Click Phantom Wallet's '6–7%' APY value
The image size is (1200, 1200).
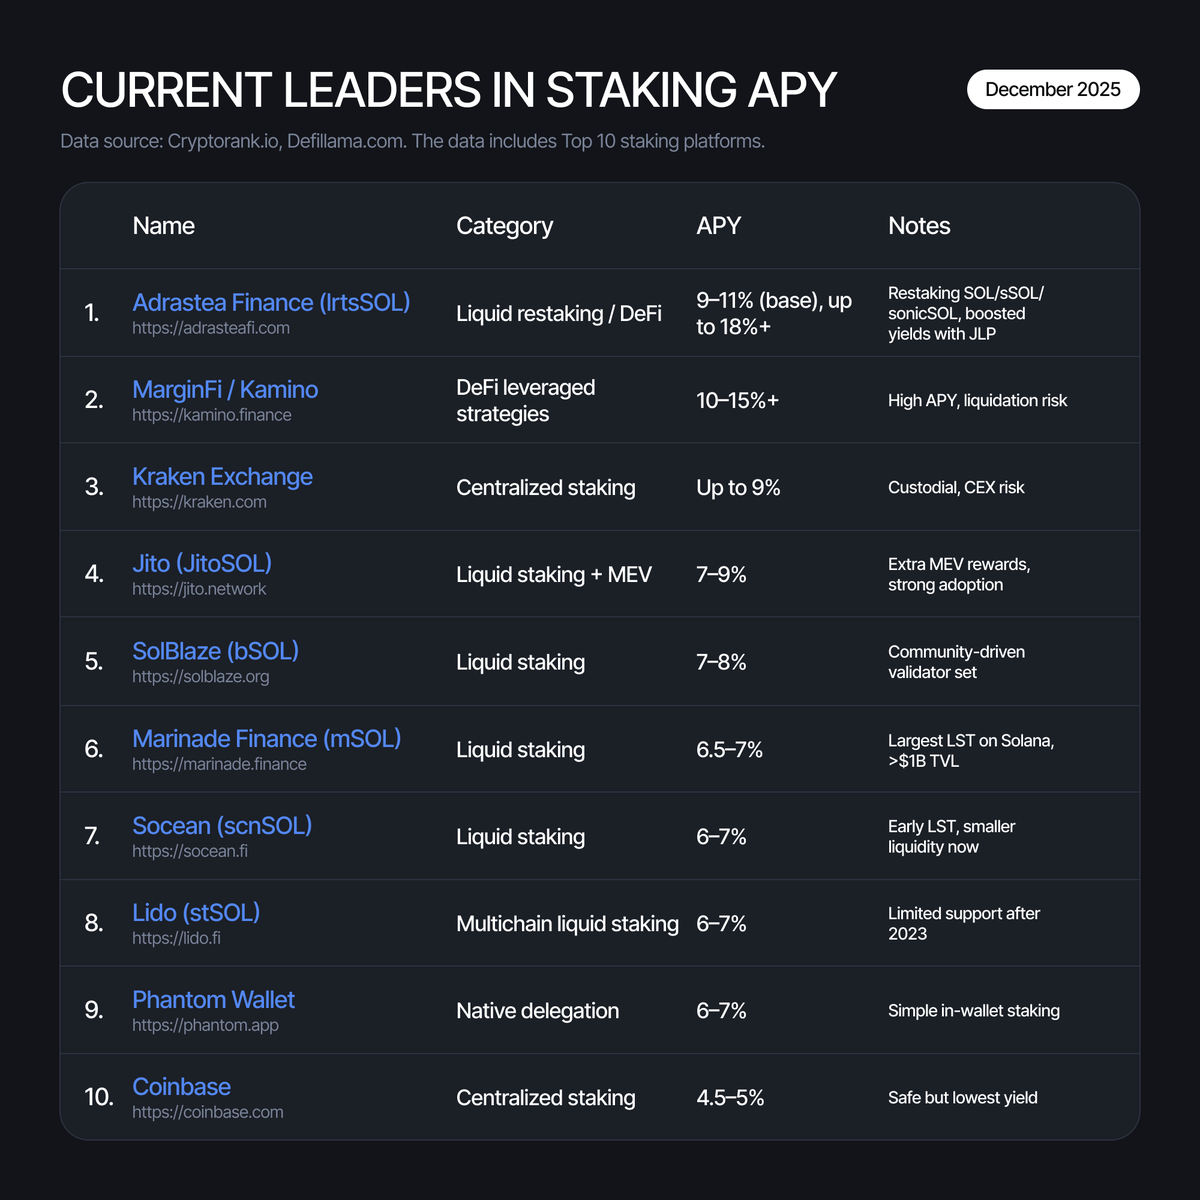click(721, 1010)
